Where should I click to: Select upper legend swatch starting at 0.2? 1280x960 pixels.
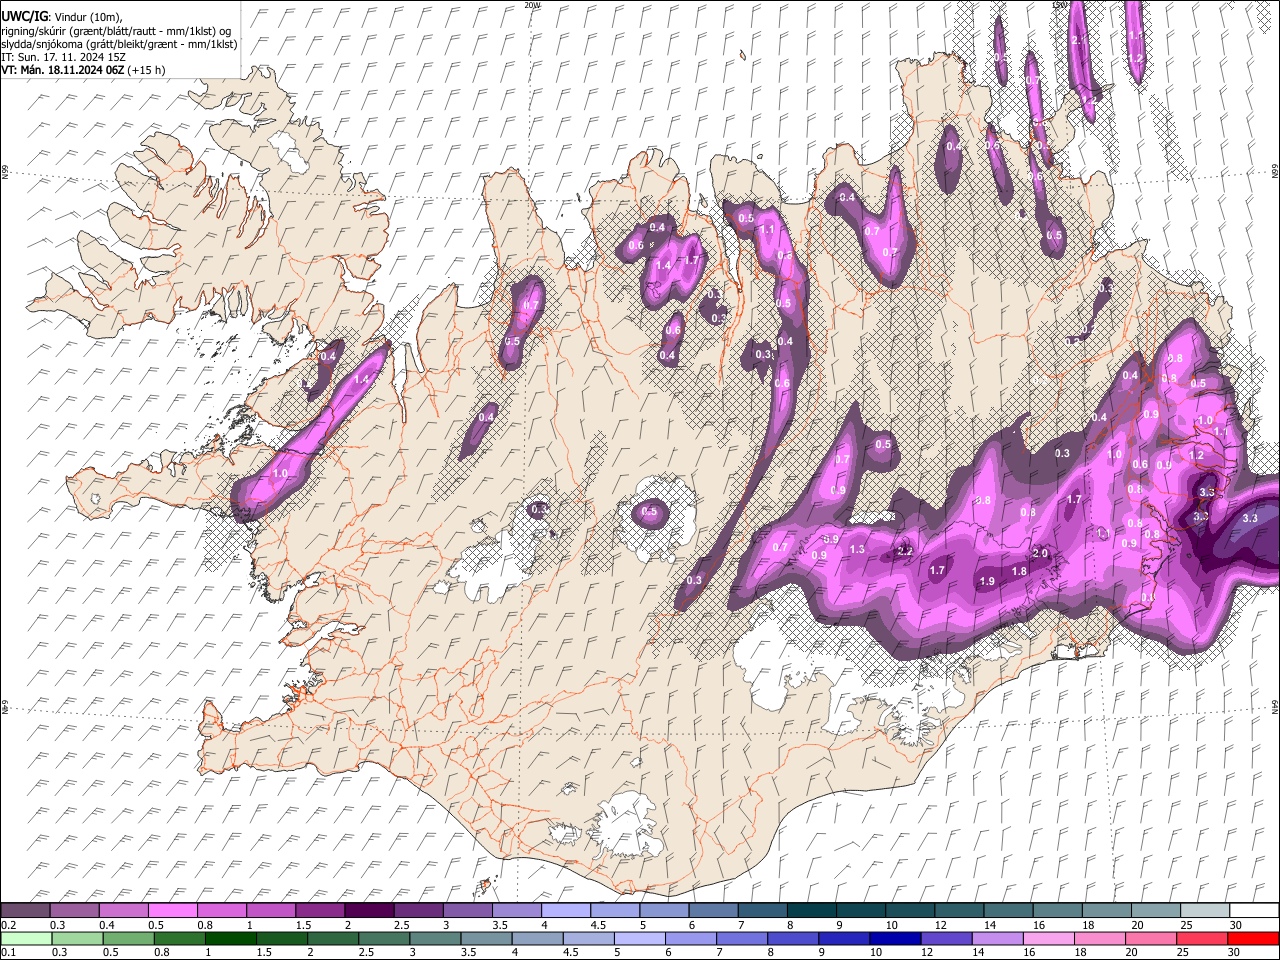[25, 911]
